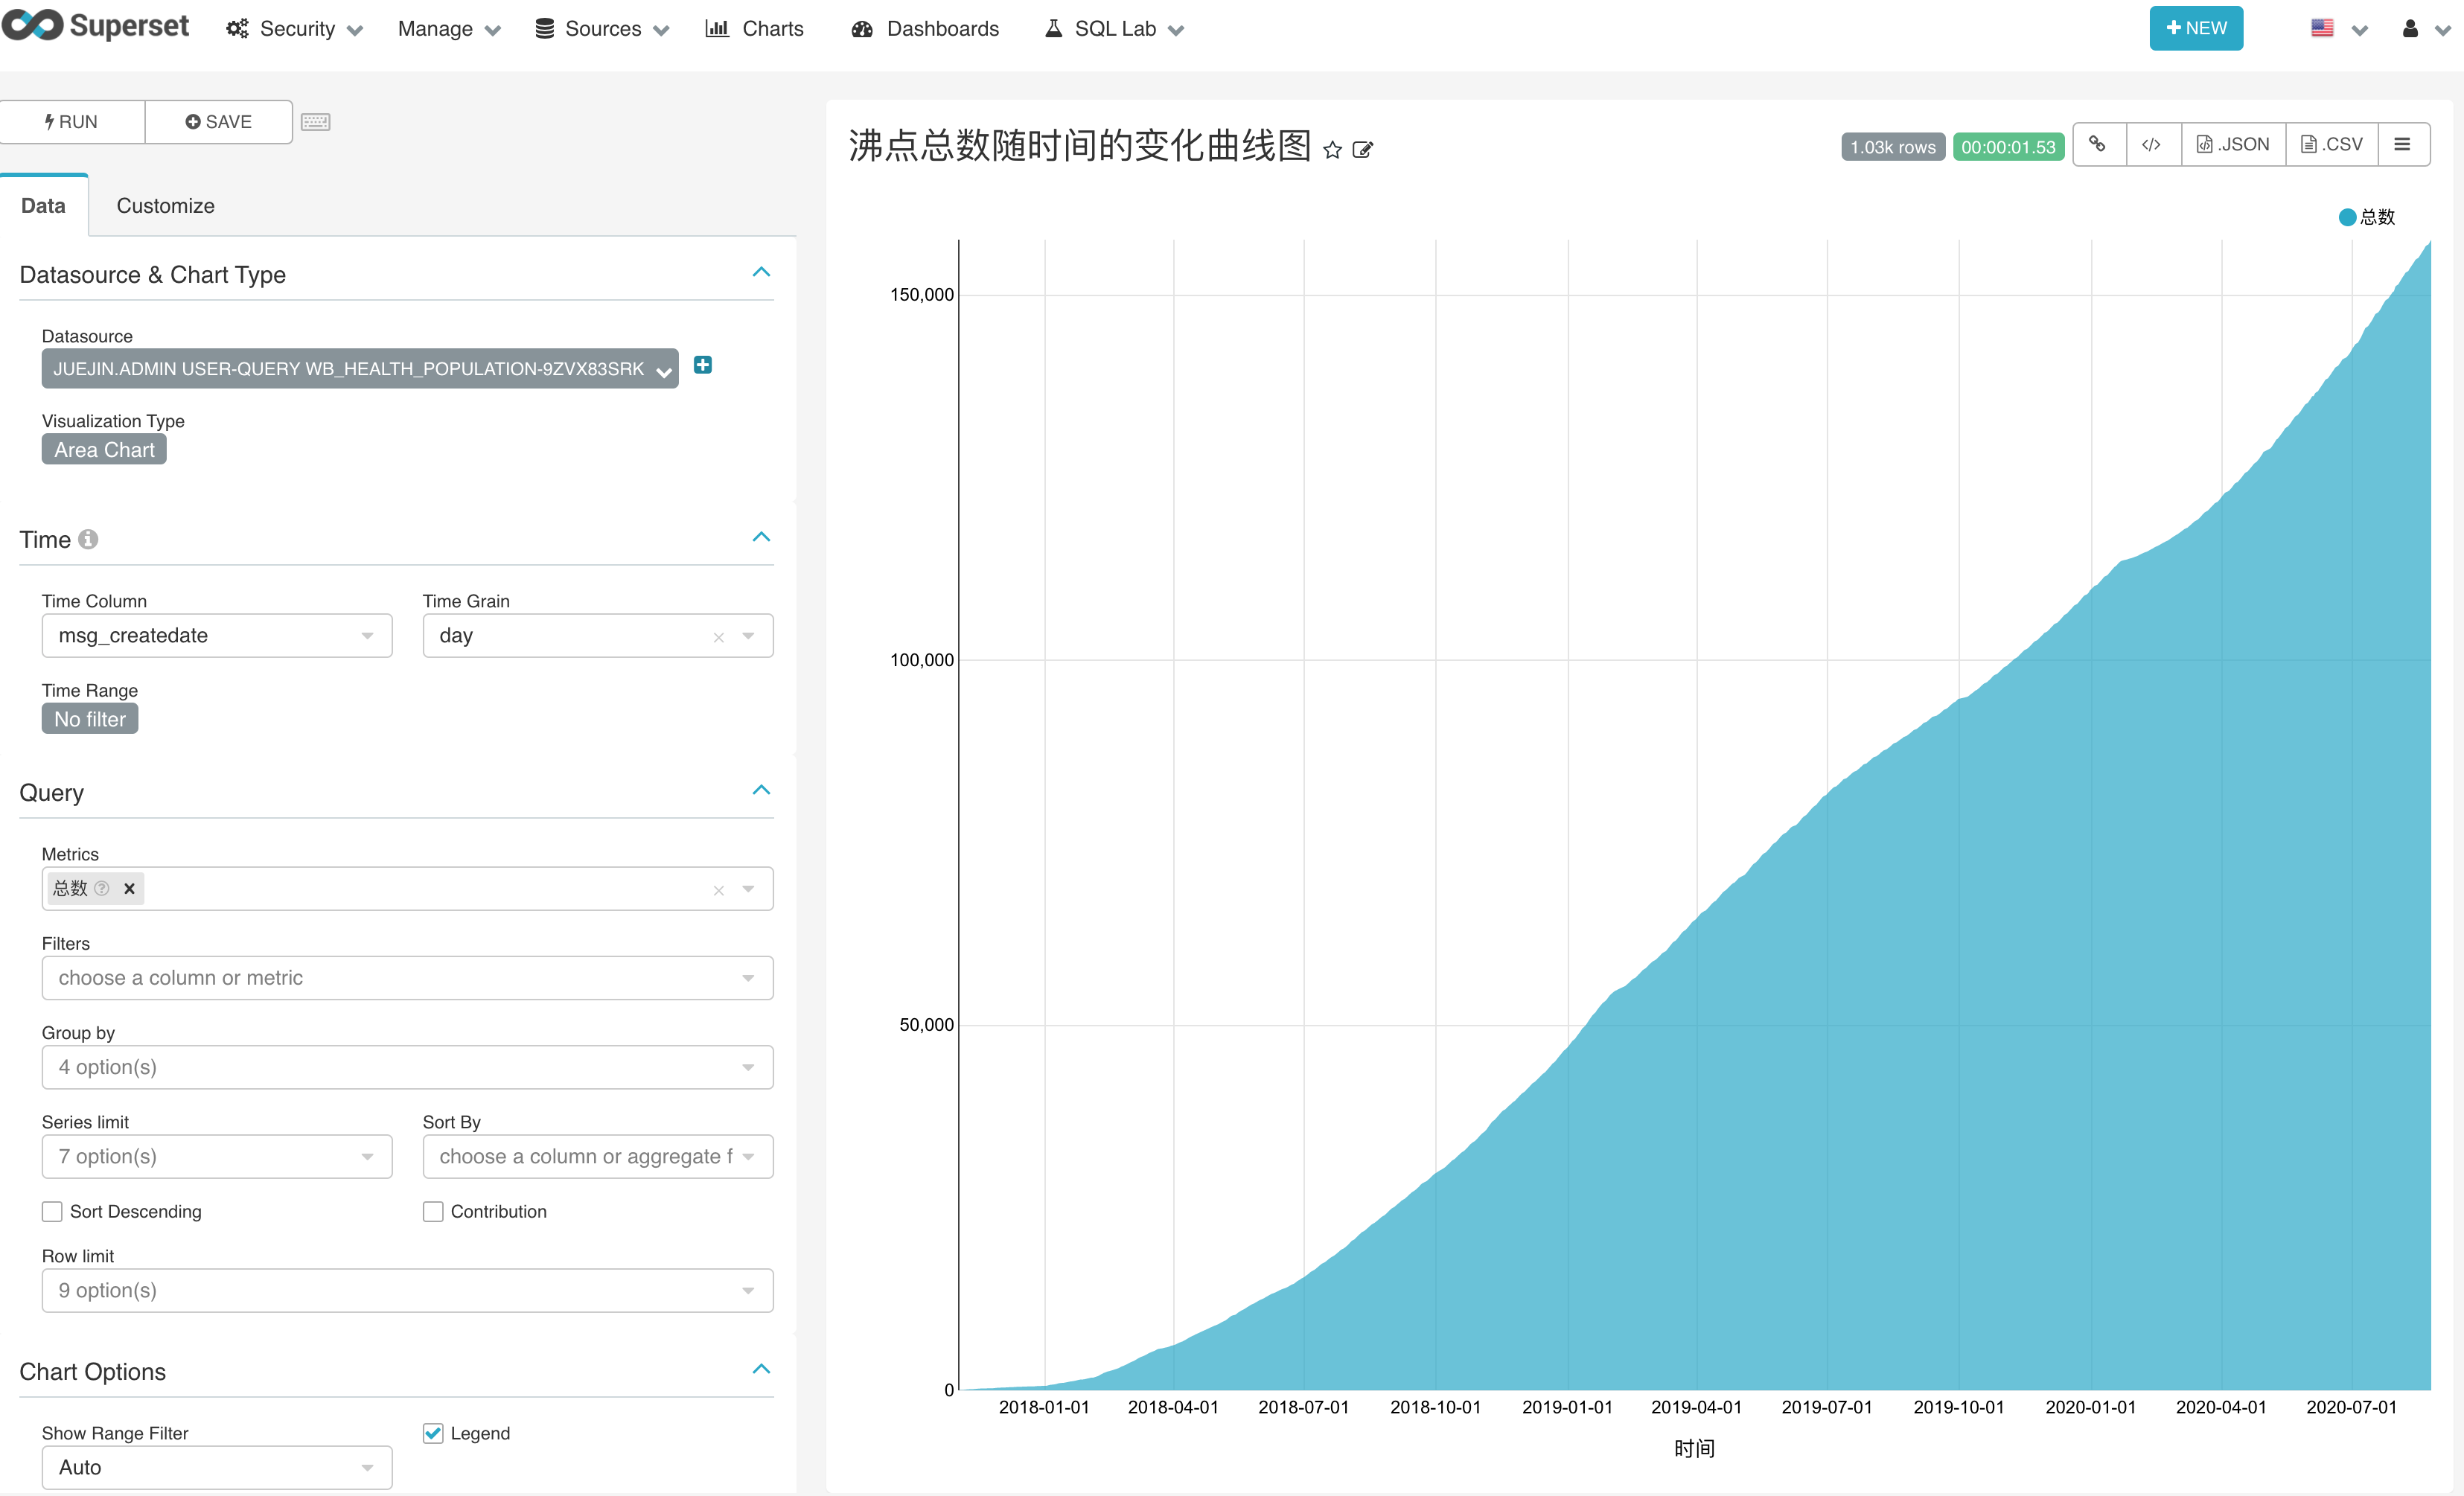2464x1496 pixels.
Task: Click the short link chain icon
Action: point(2098,145)
